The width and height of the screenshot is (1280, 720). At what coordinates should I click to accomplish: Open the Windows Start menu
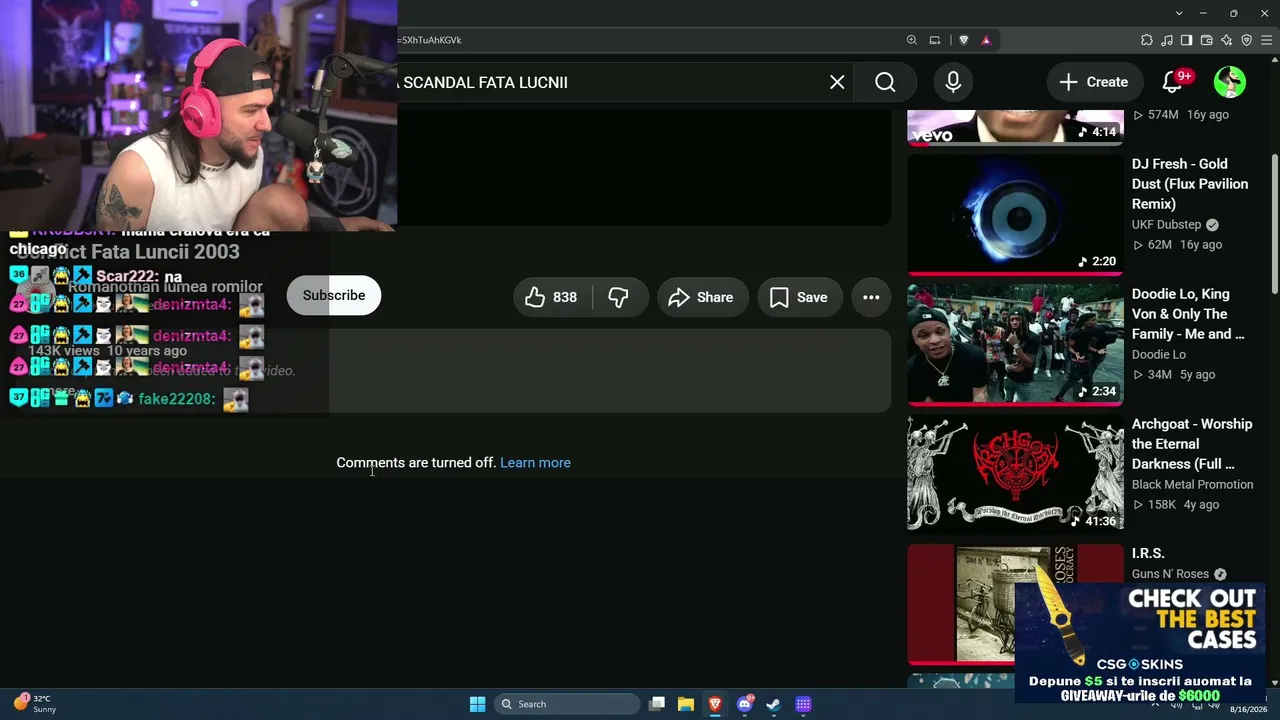[477, 704]
